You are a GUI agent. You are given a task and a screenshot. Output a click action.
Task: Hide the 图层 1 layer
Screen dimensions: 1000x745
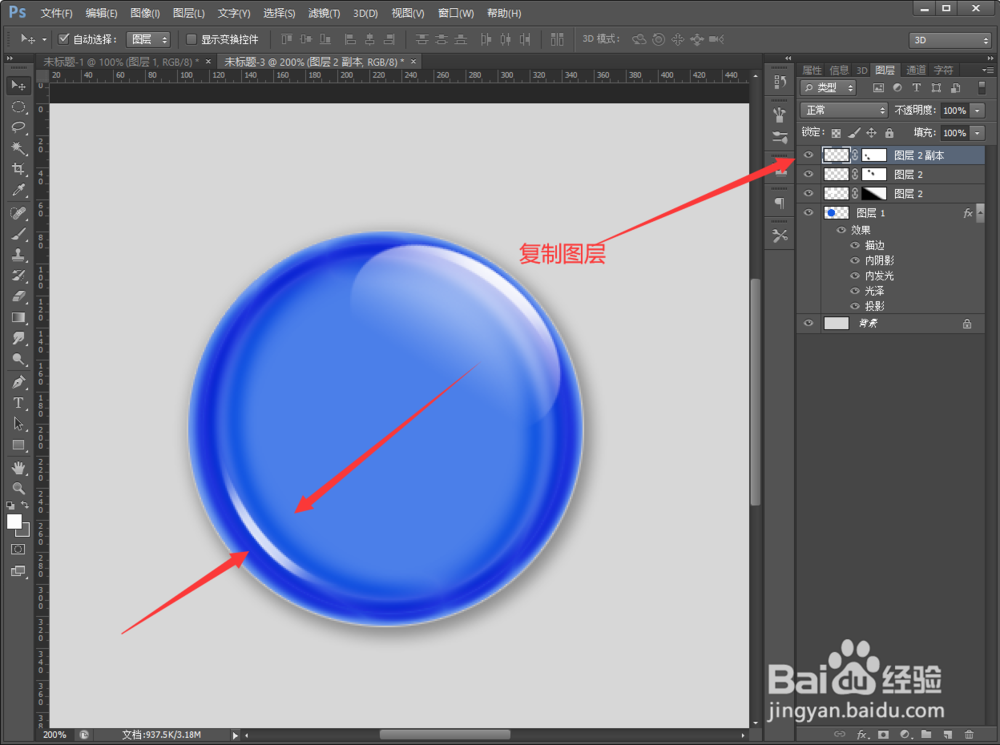[x=808, y=212]
